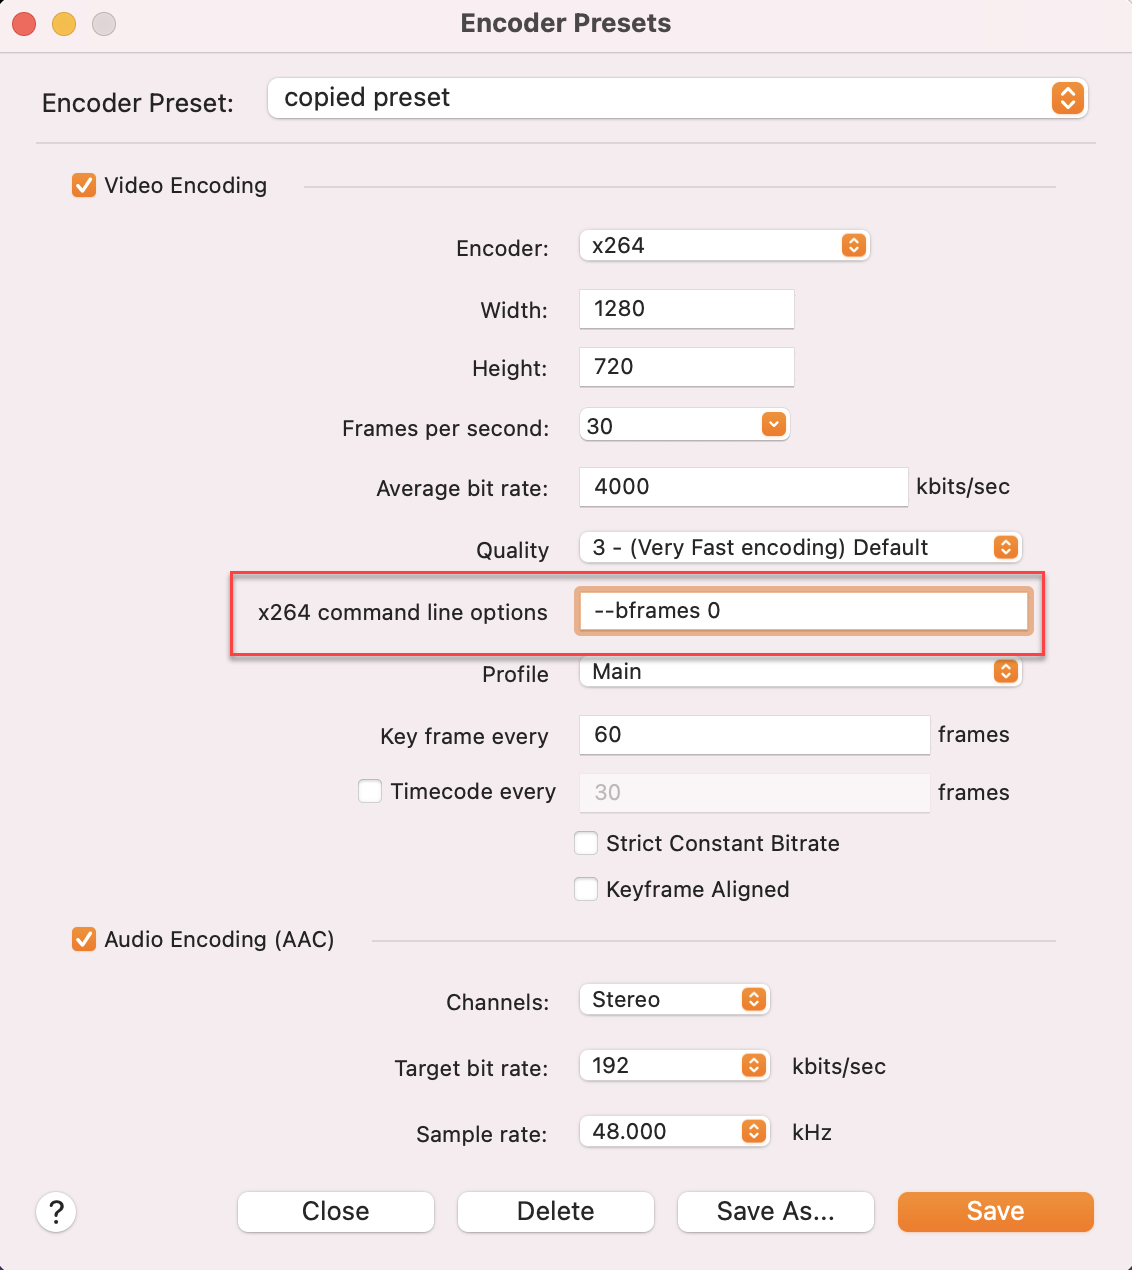Viewport: 1132px width, 1270px height.
Task: Click the help question mark icon
Action: click(x=56, y=1212)
